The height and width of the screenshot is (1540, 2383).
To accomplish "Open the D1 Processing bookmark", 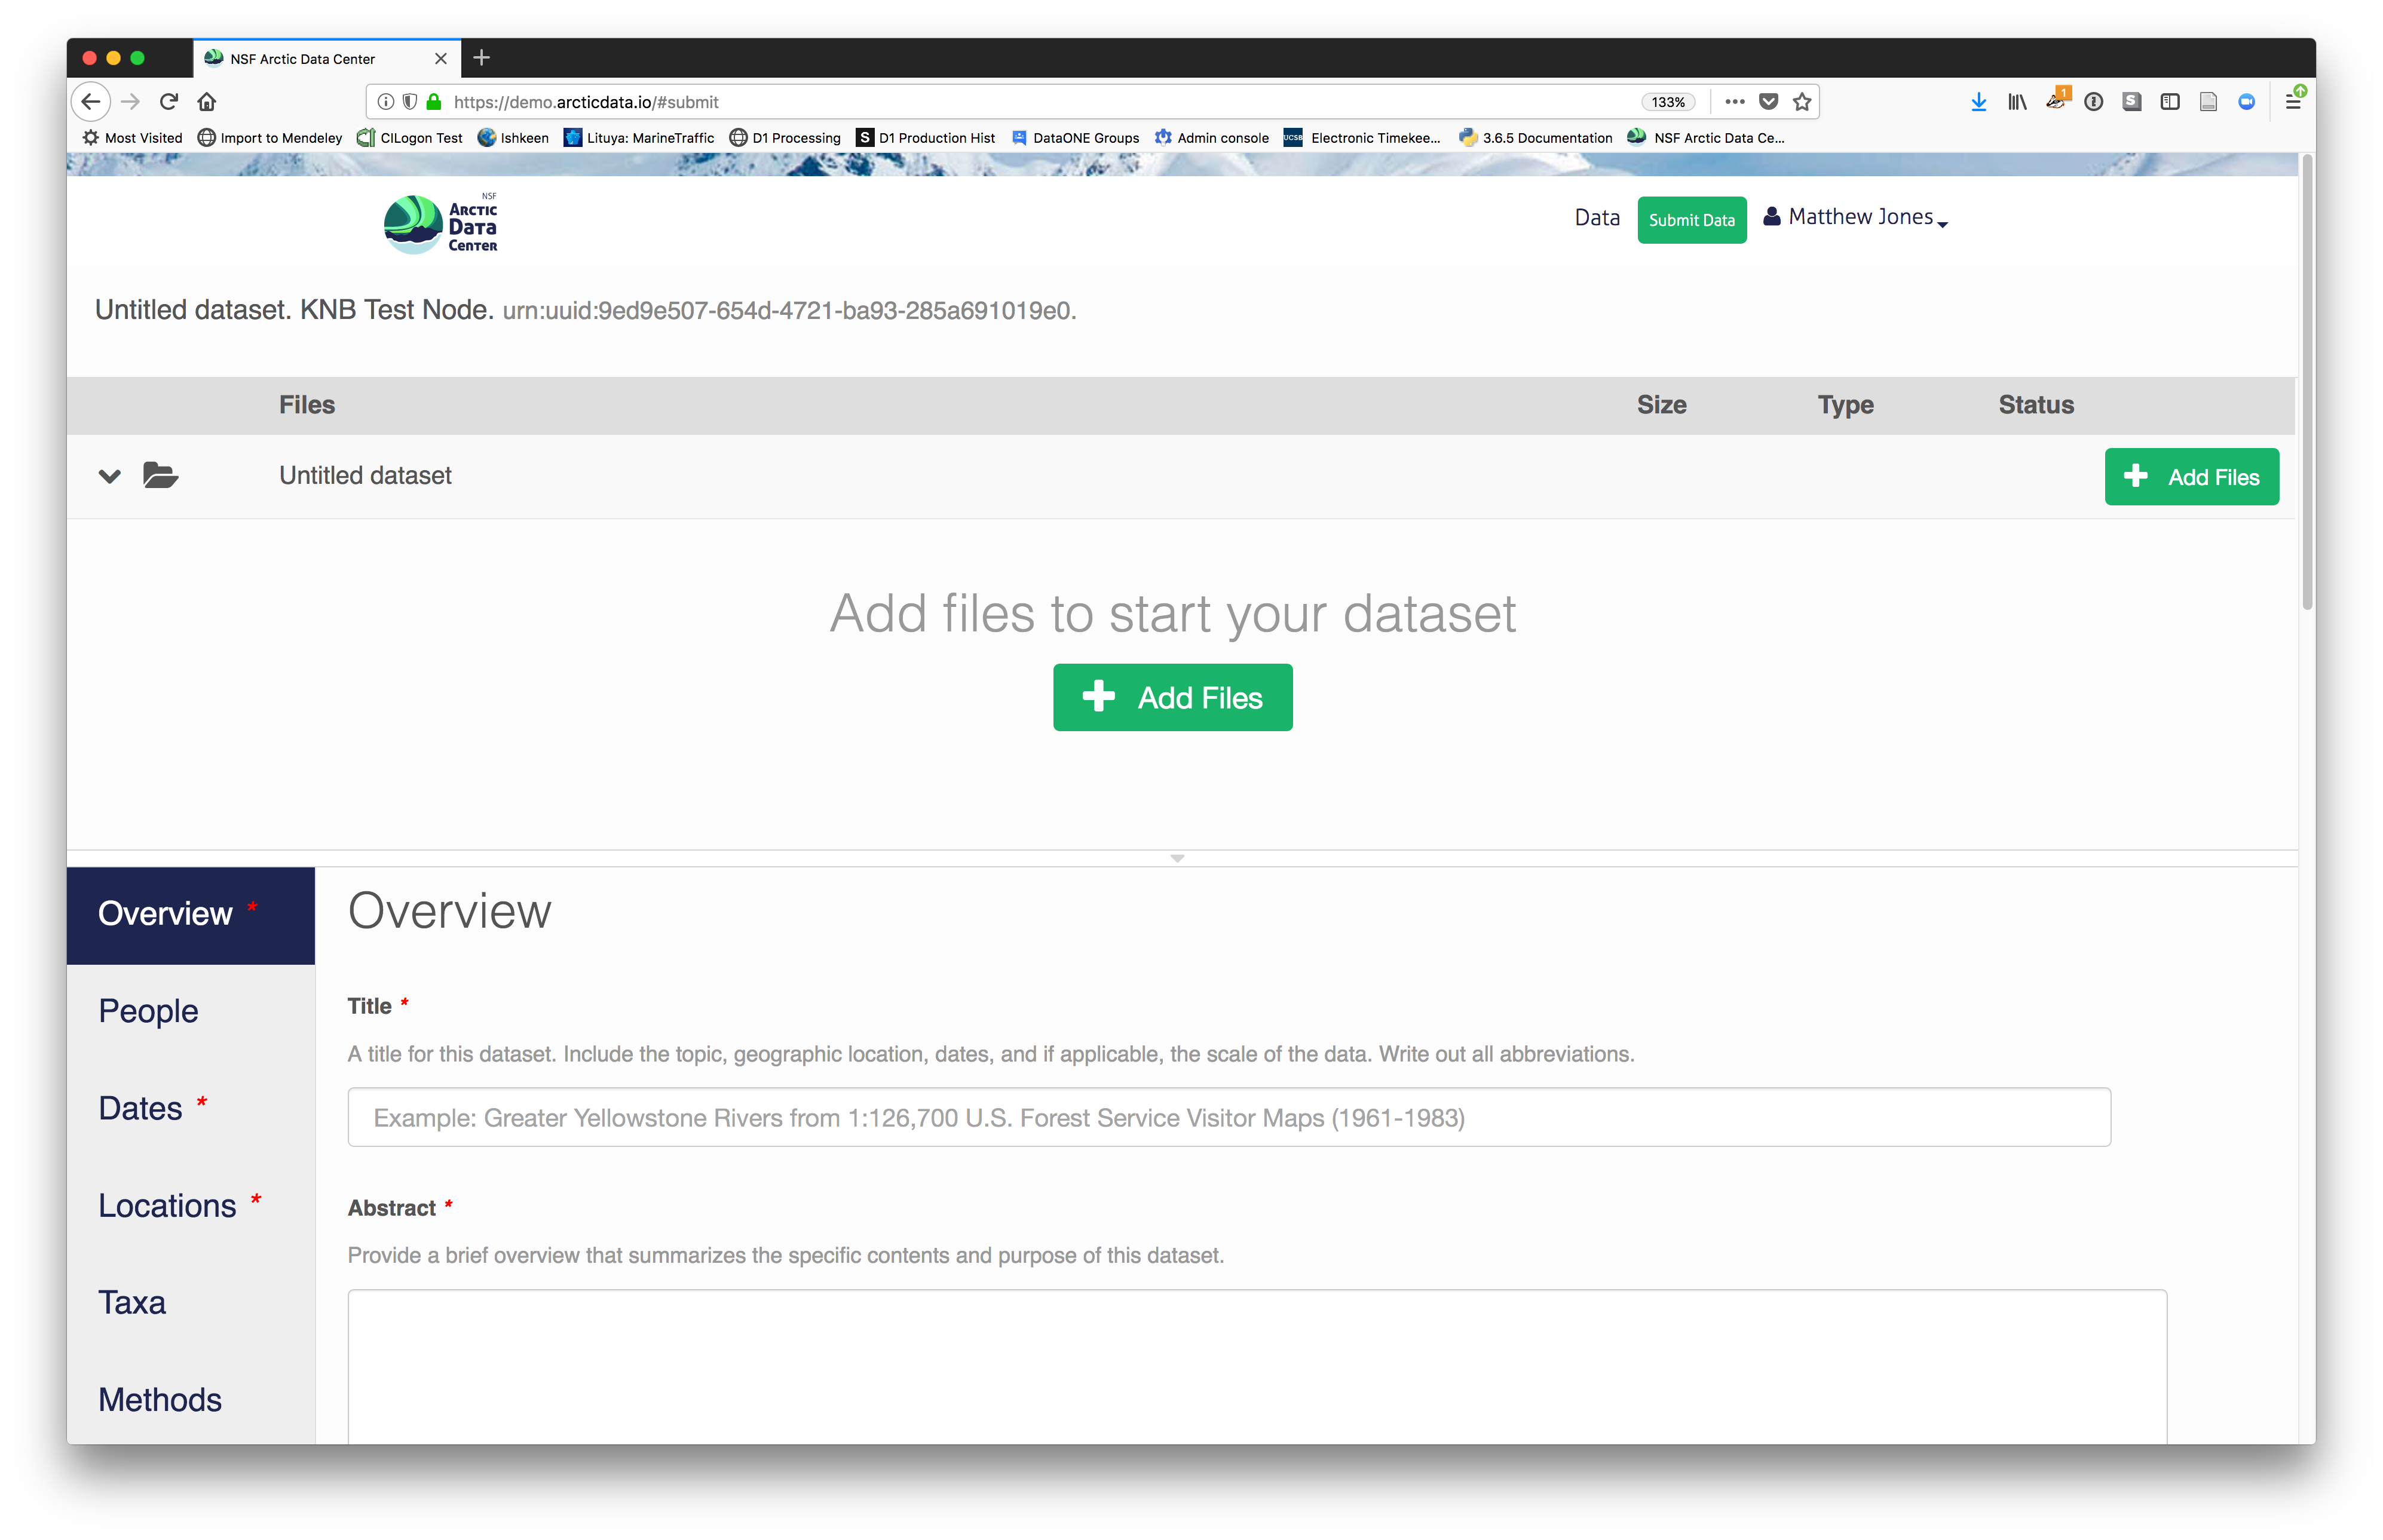I will [x=785, y=138].
